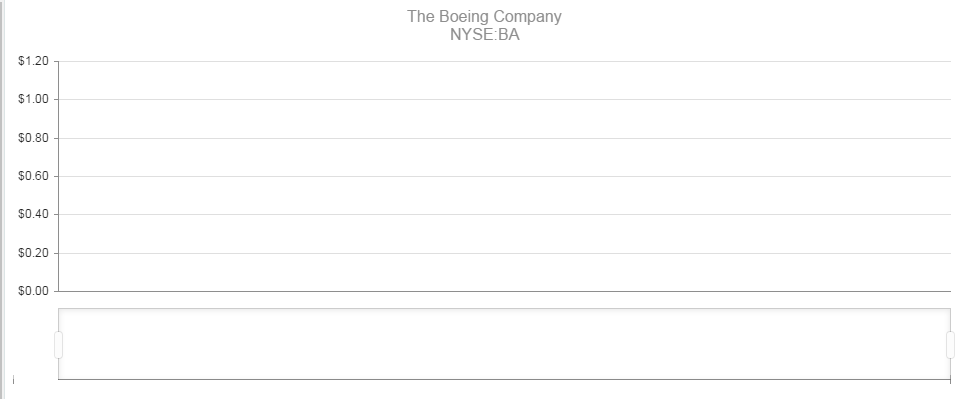
Task: Select the $0.40 y-axis label
Action: (33, 214)
